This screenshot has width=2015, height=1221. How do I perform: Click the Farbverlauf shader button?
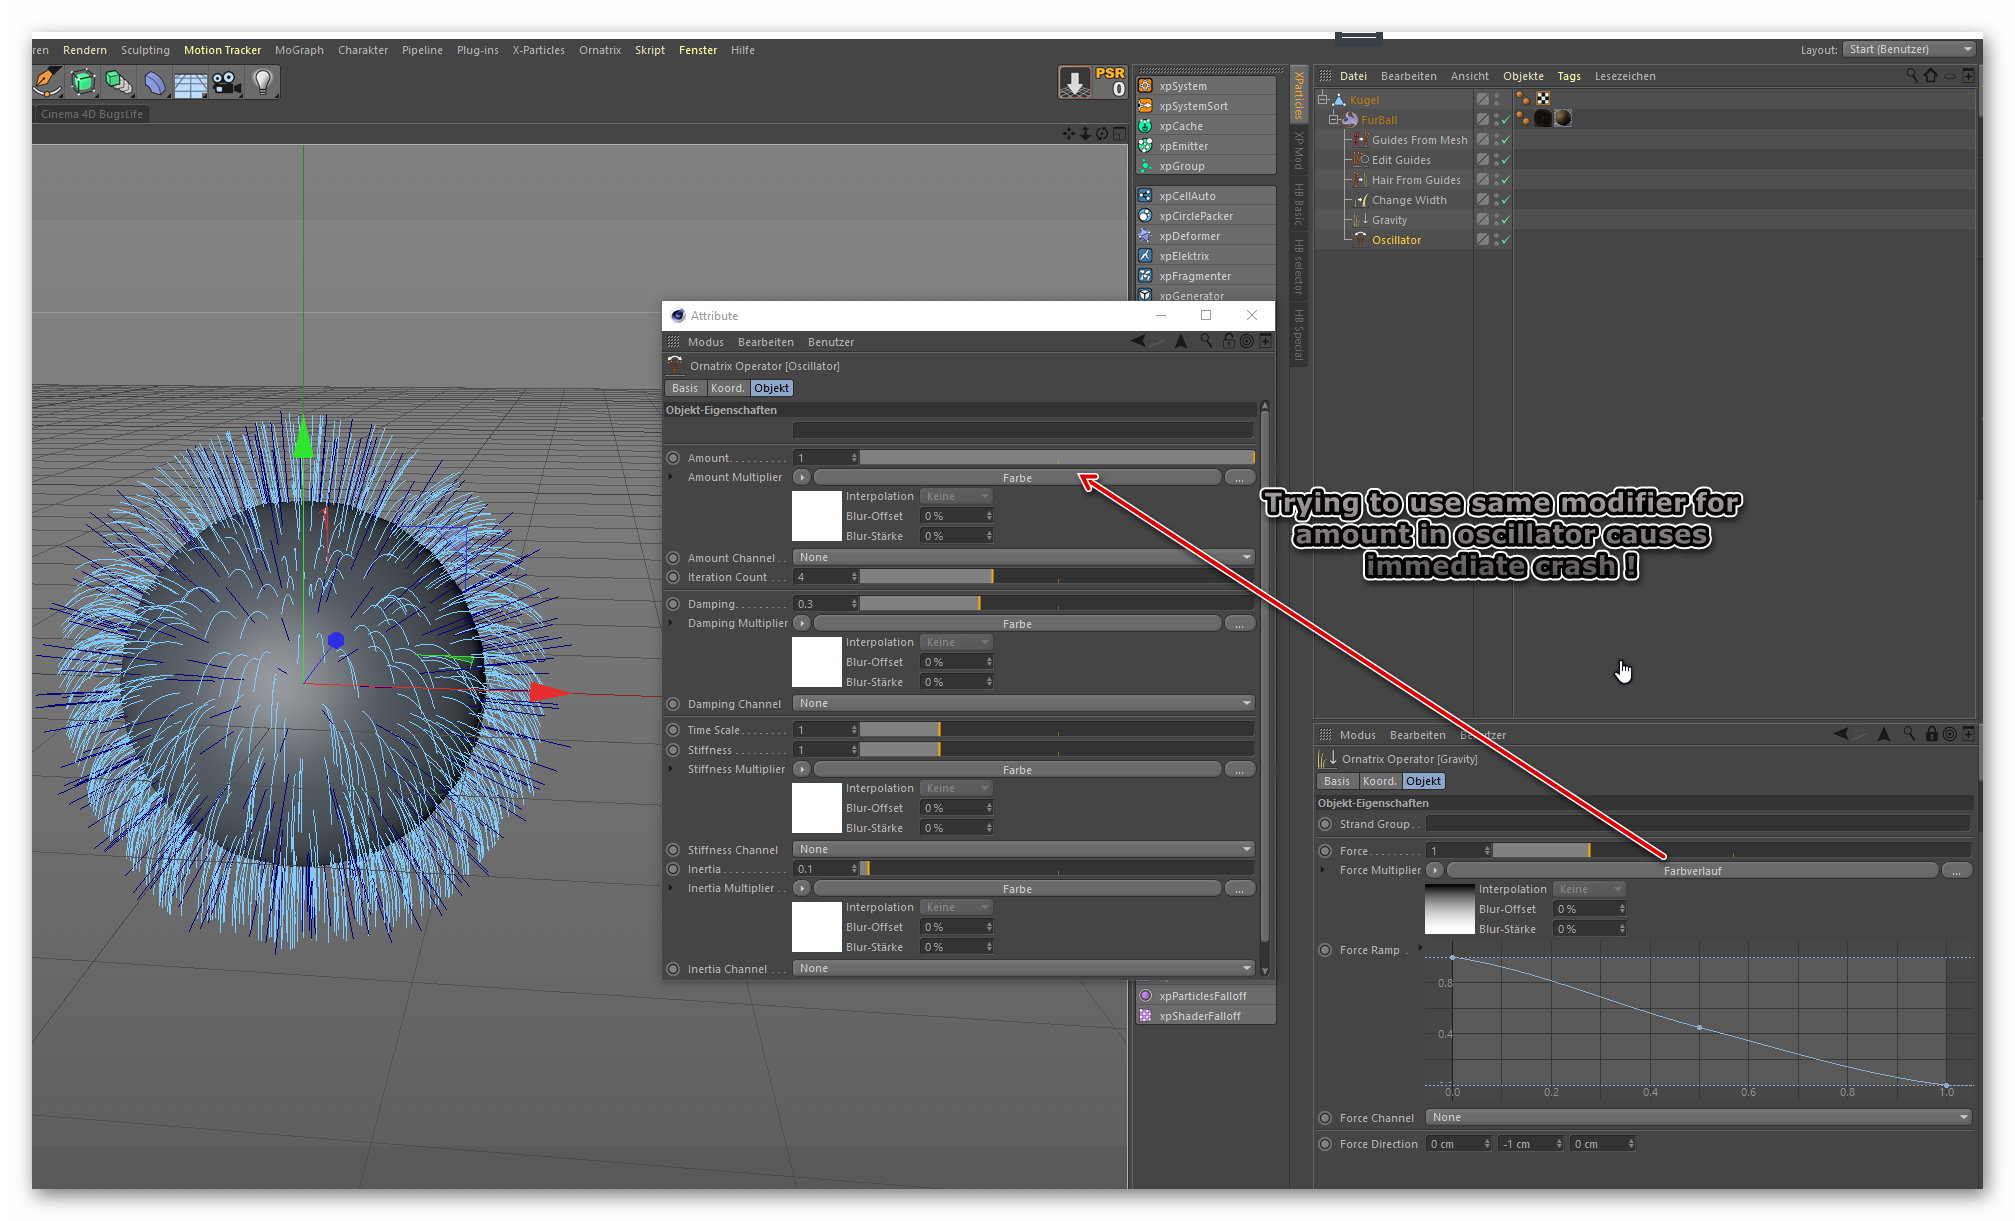coord(1692,871)
